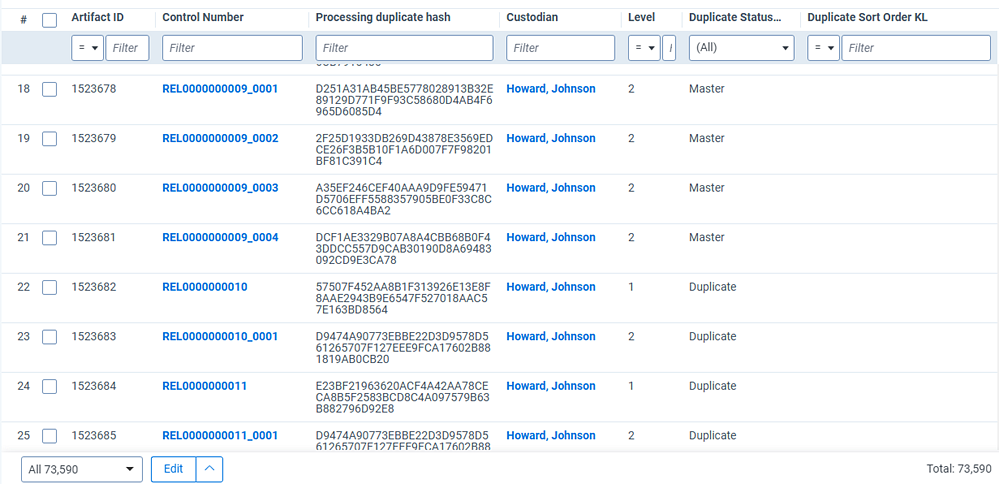This screenshot has height=484, width=1000.
Task: Check the box for row 18
Action: click(49, 89)
